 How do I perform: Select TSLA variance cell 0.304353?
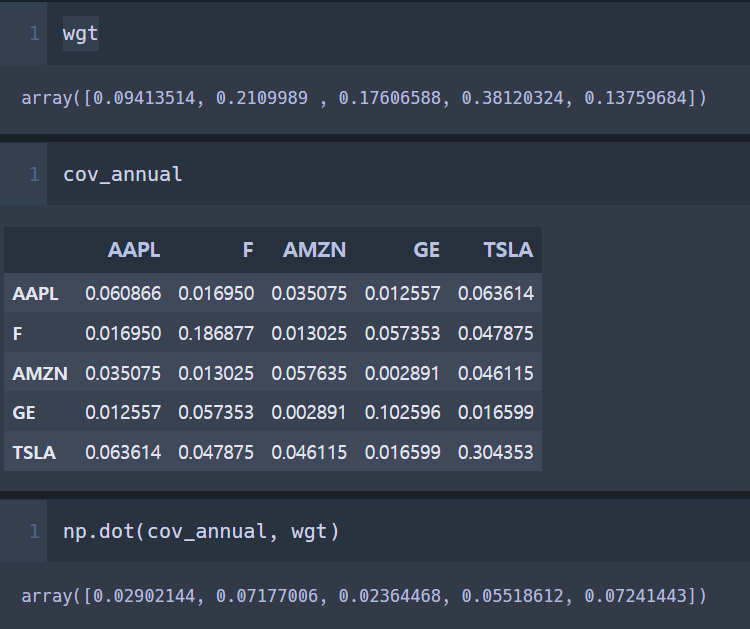496,452
